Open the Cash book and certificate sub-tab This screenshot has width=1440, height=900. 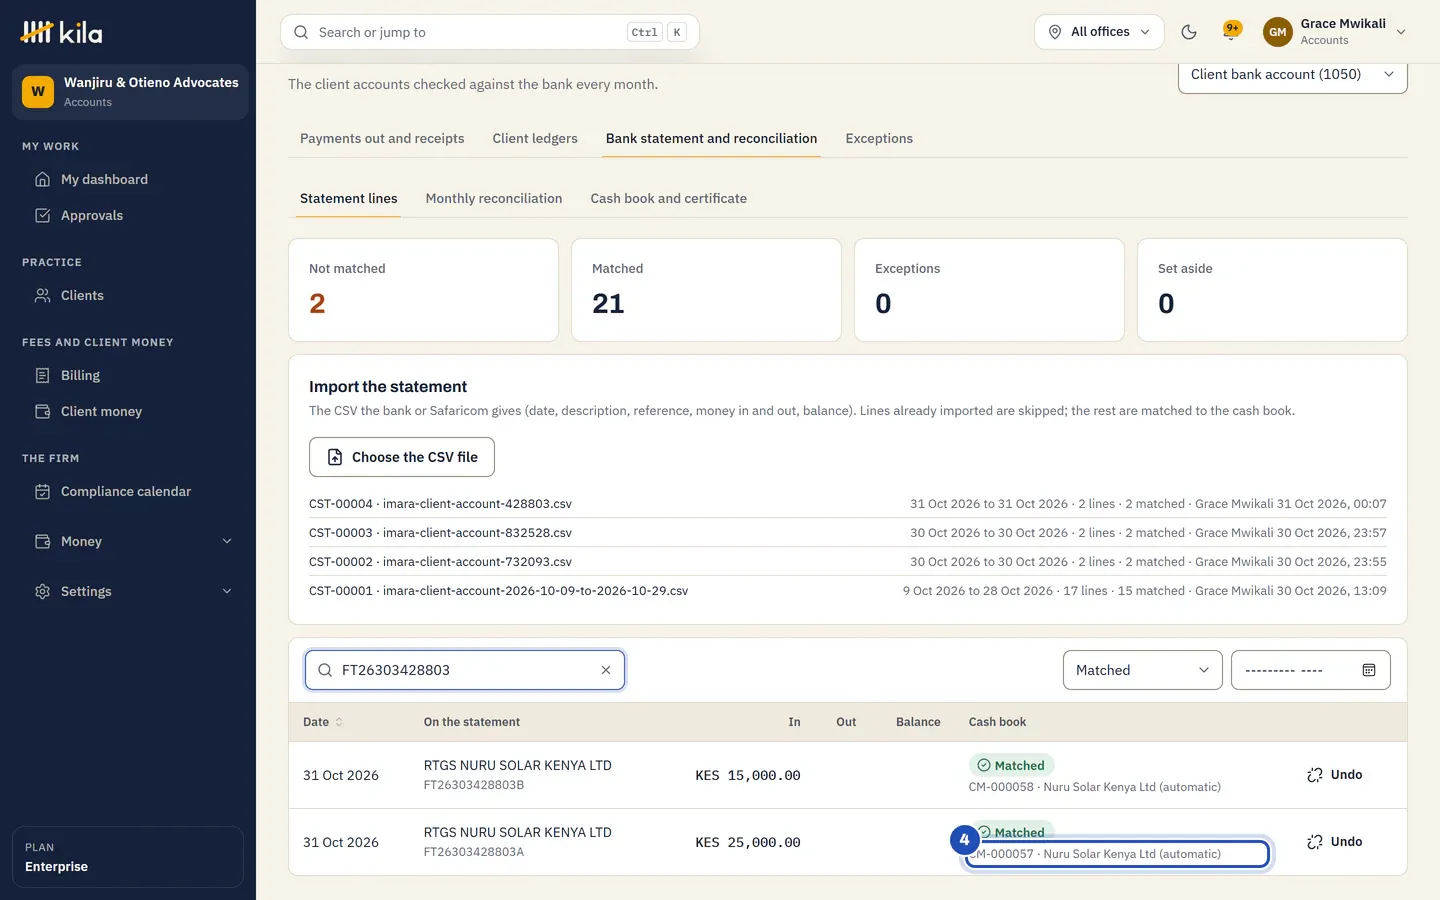[x=668, y=199]
